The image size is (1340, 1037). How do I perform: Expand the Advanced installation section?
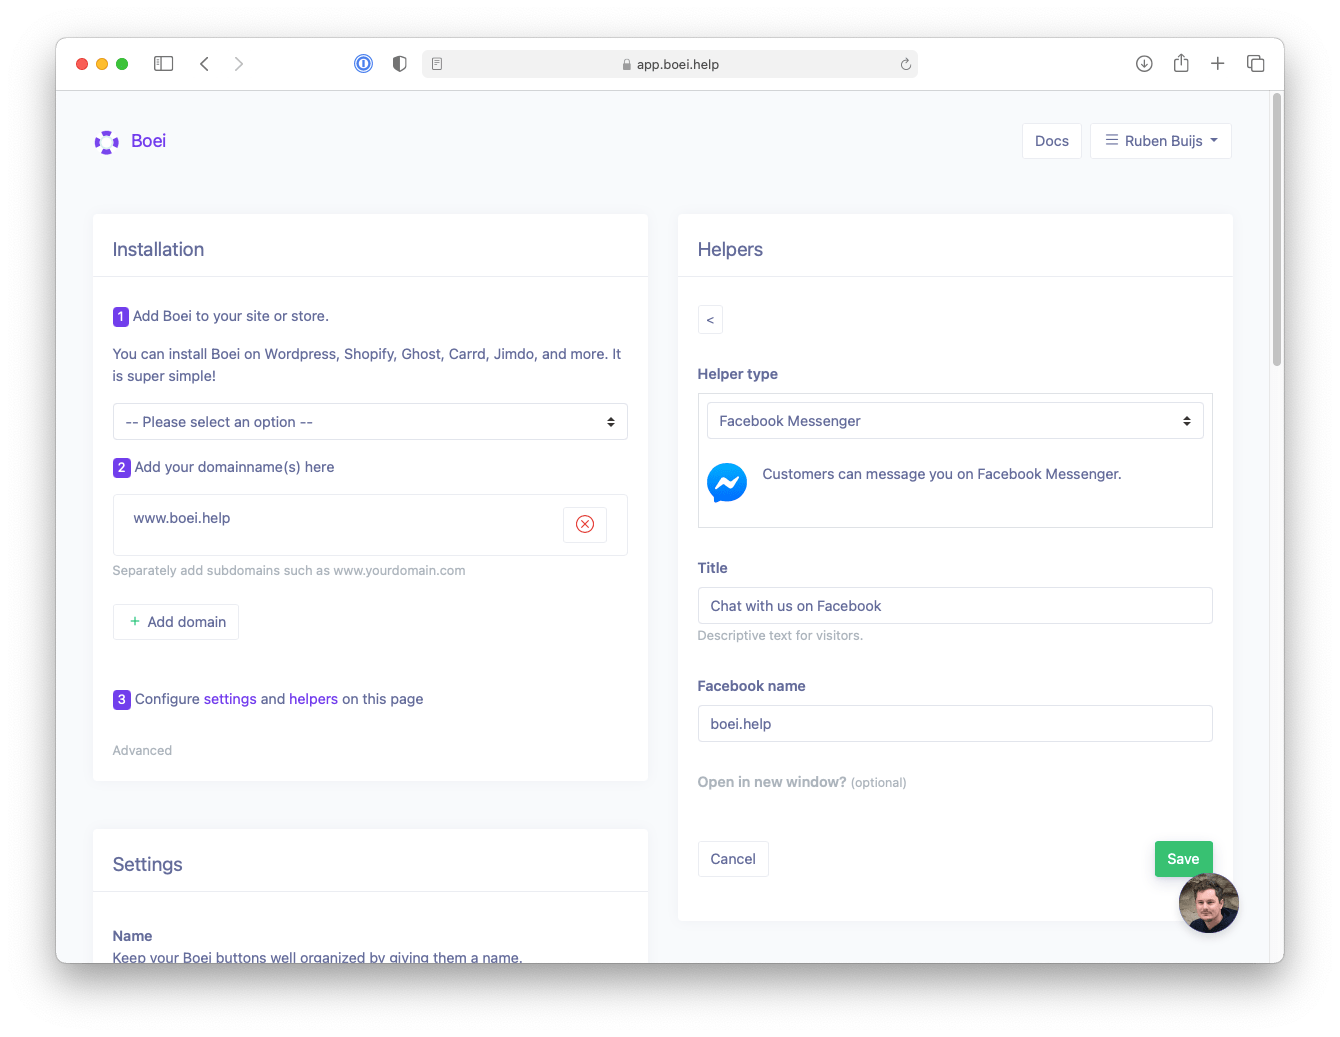click(x=142, y=751)
